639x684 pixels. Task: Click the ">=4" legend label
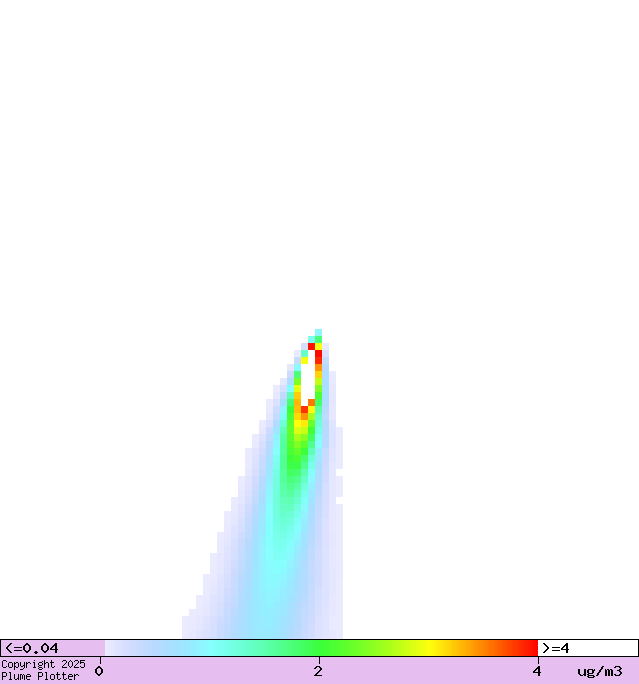pos(556,648)
